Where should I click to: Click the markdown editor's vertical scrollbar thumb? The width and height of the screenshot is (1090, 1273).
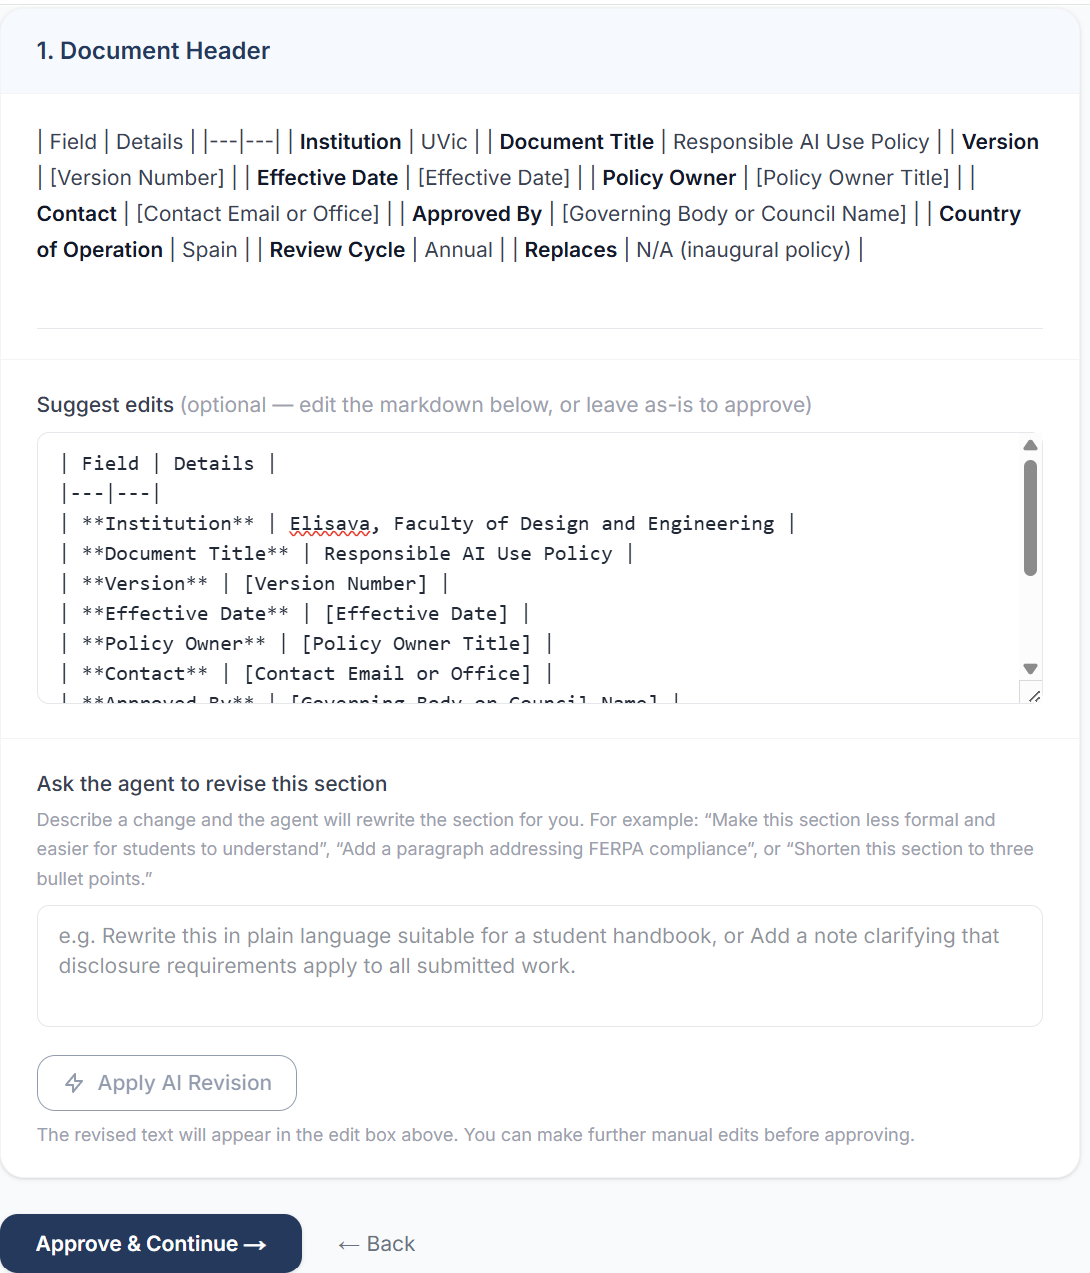[x=1030, y=518]
